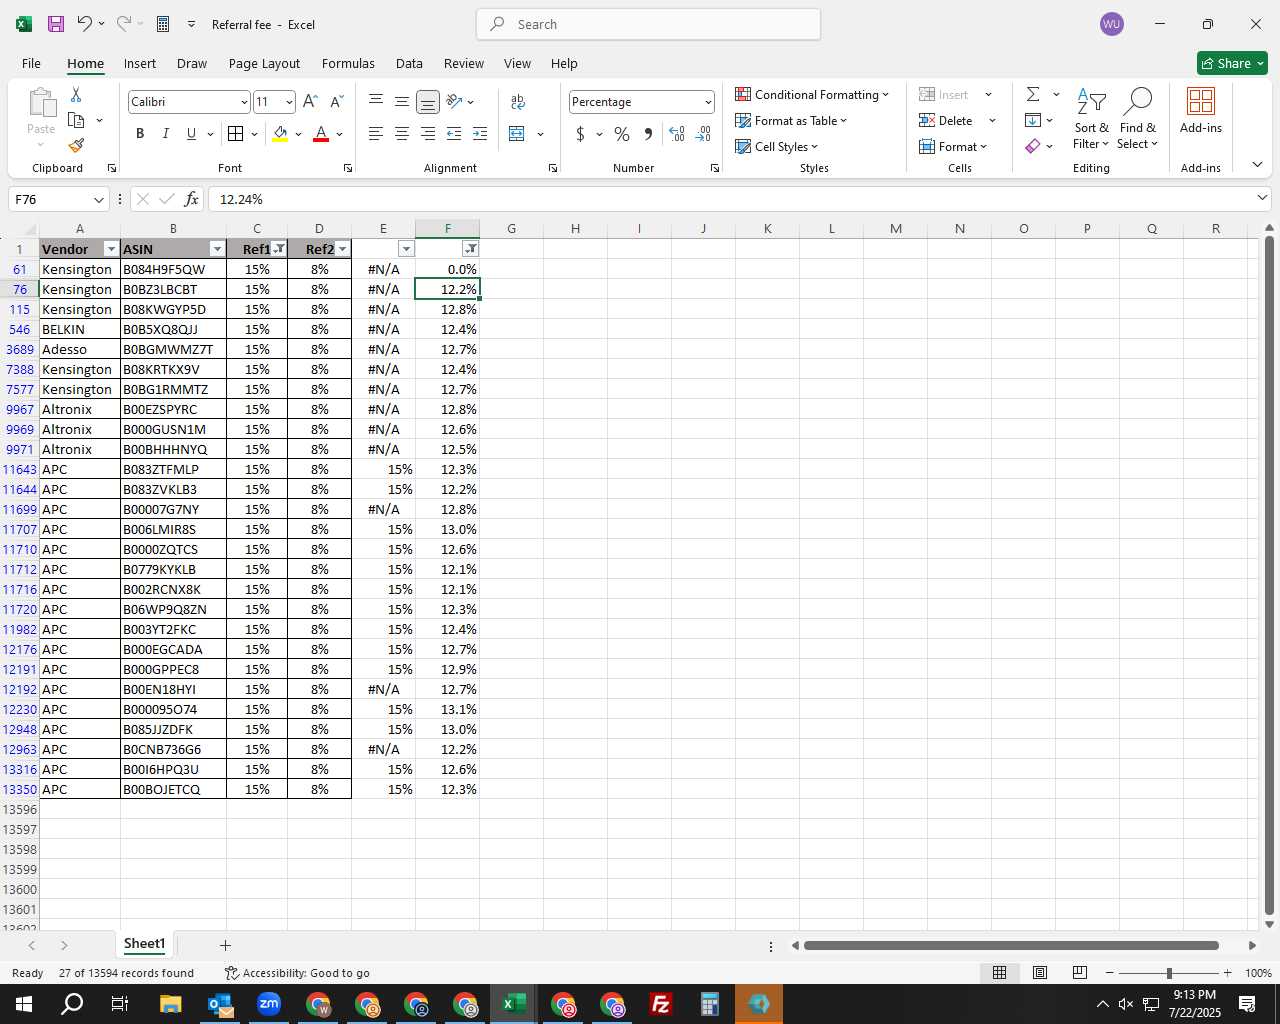
Task: Open Conditional Formatting menu
Action: pos(812,94)
